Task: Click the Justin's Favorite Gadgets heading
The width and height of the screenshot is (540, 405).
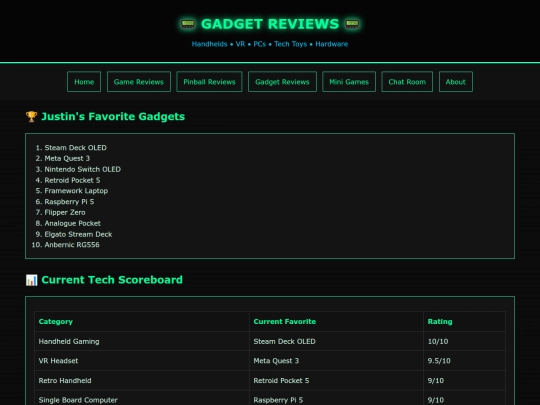Action: click(113, 116)
